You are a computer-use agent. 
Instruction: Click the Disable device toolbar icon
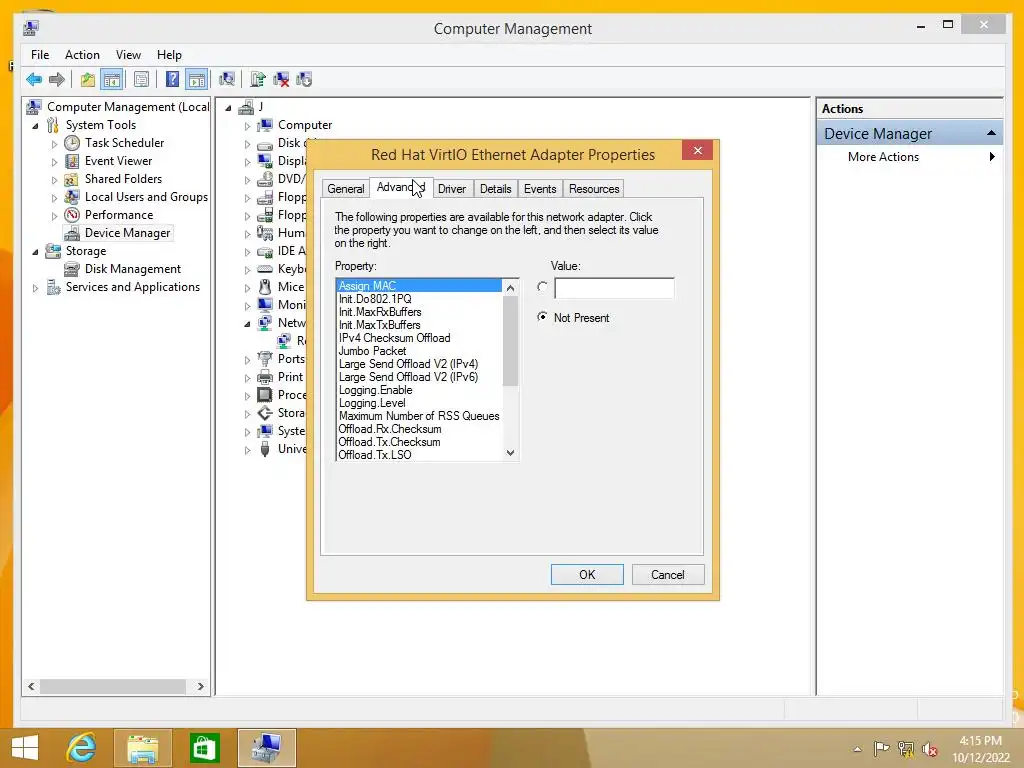point(304,80)
